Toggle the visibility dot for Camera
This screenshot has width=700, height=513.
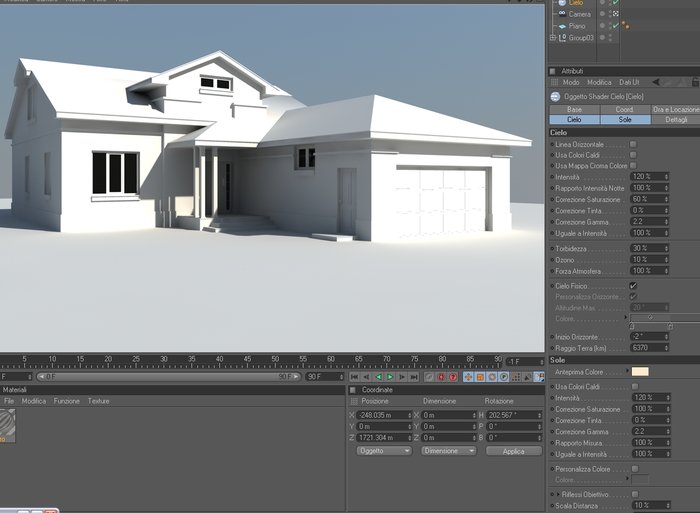tap(602, 14)
